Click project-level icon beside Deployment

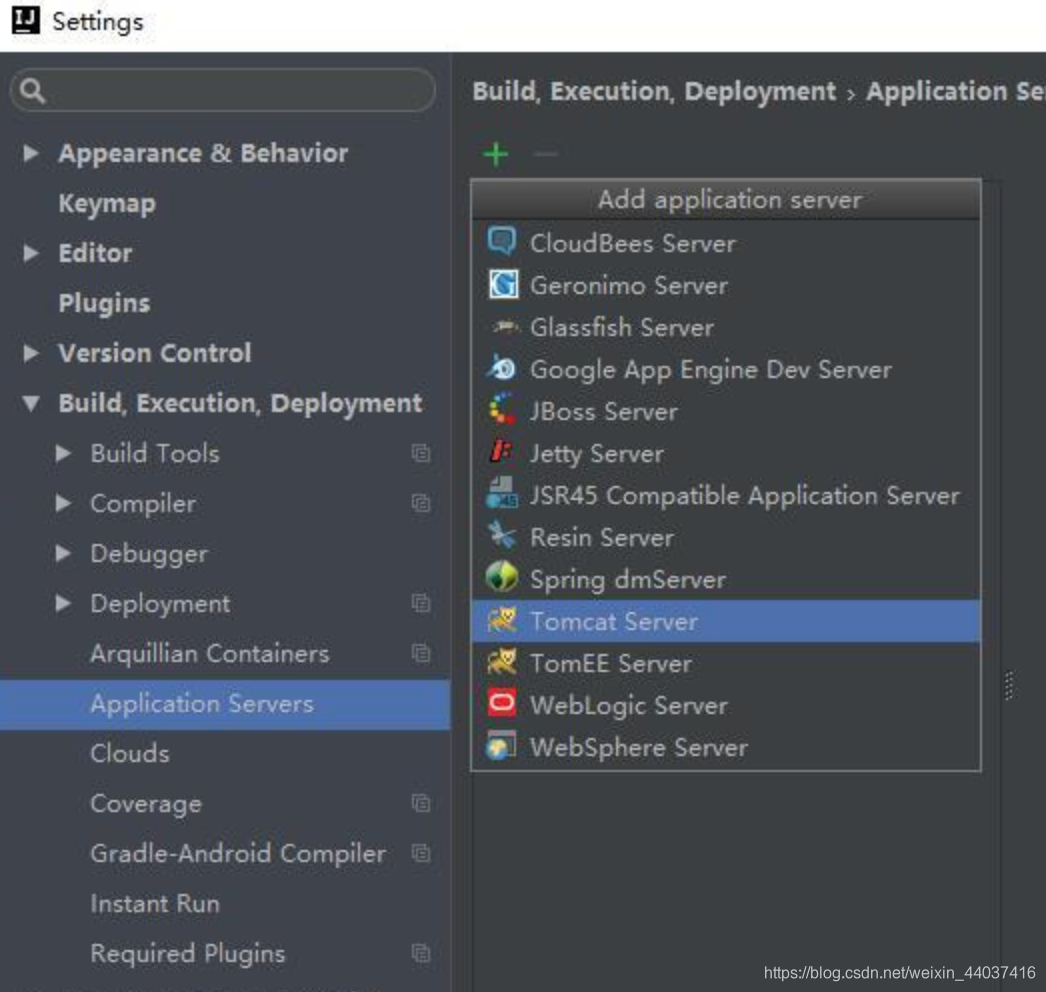click(421, 603)
